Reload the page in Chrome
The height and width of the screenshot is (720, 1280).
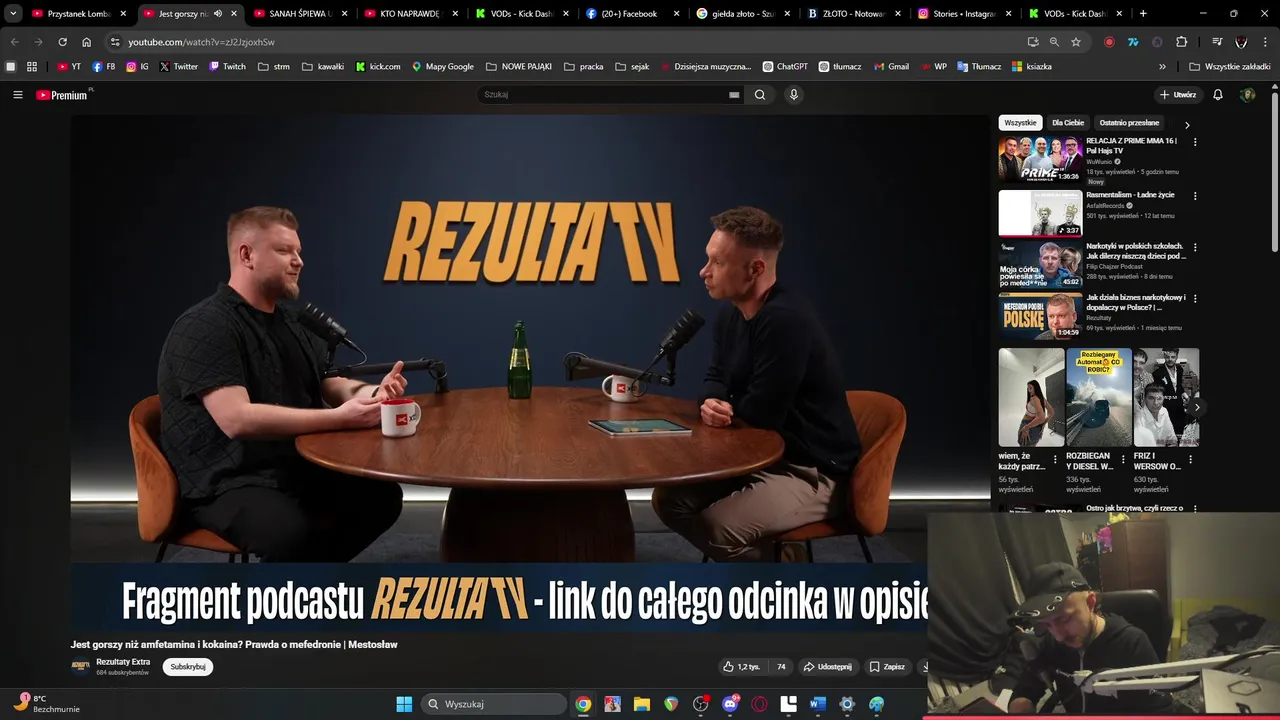62,42
